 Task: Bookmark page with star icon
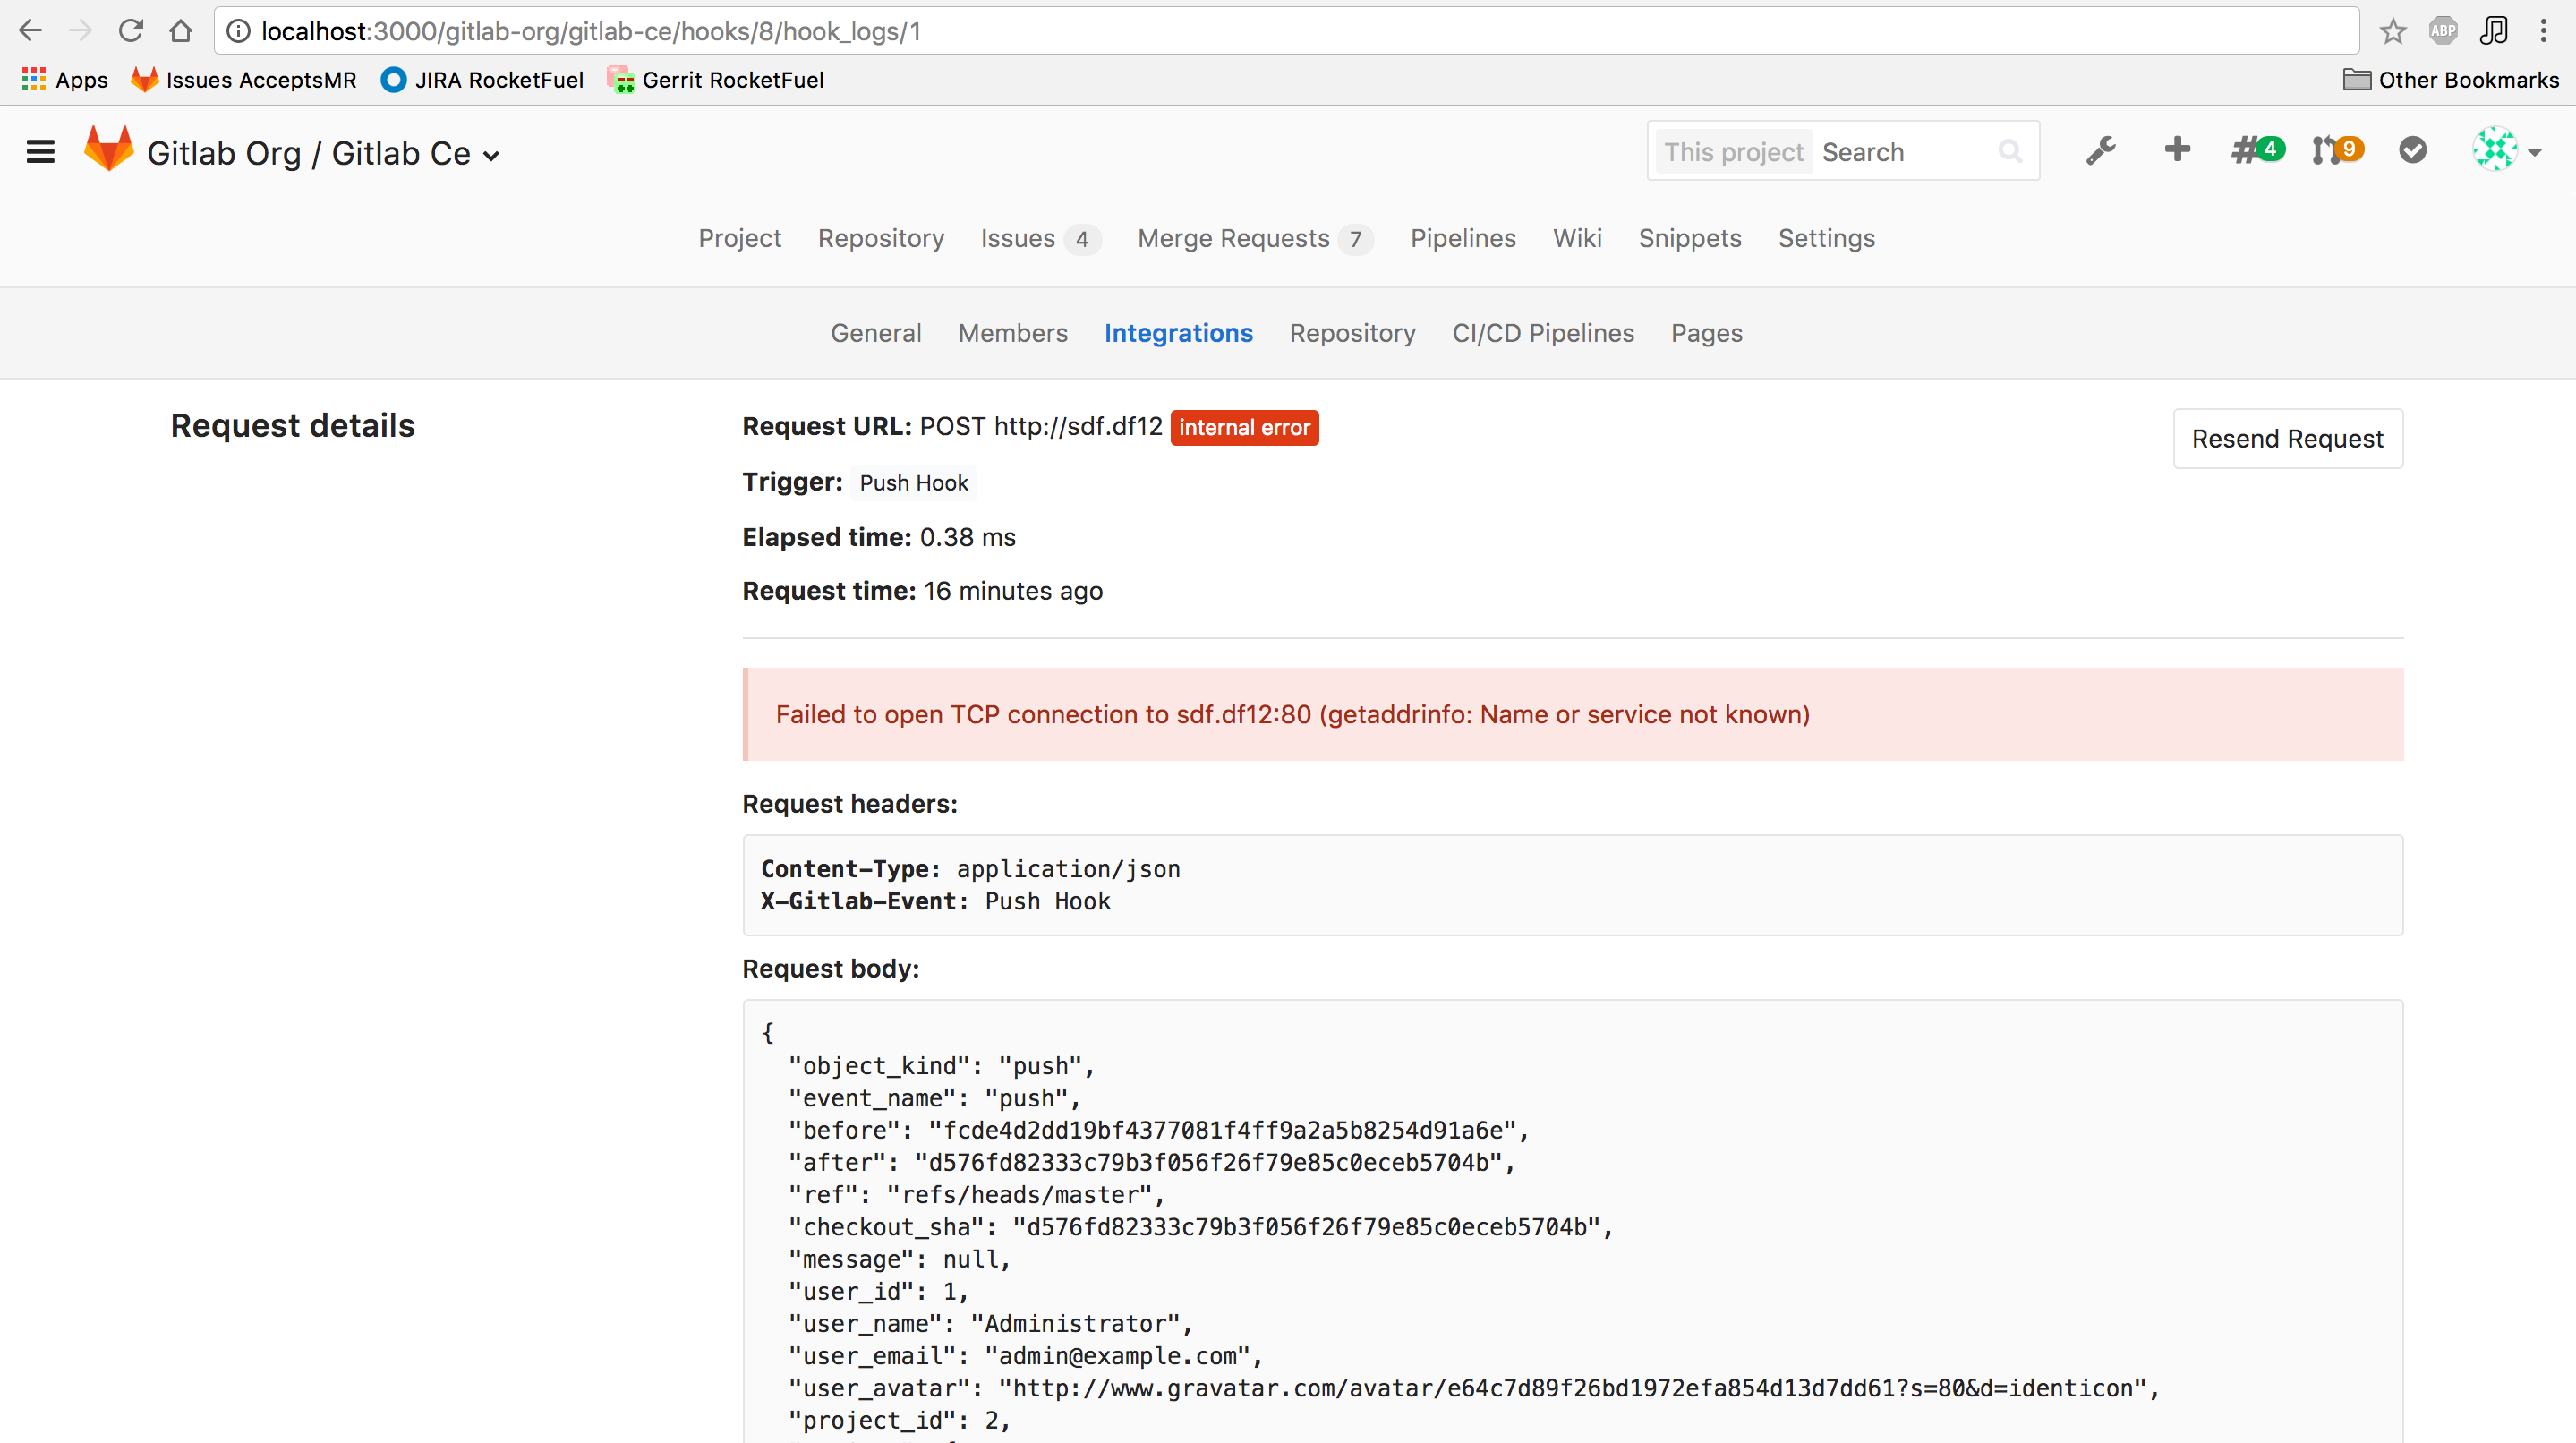(x=2392, y=31)
